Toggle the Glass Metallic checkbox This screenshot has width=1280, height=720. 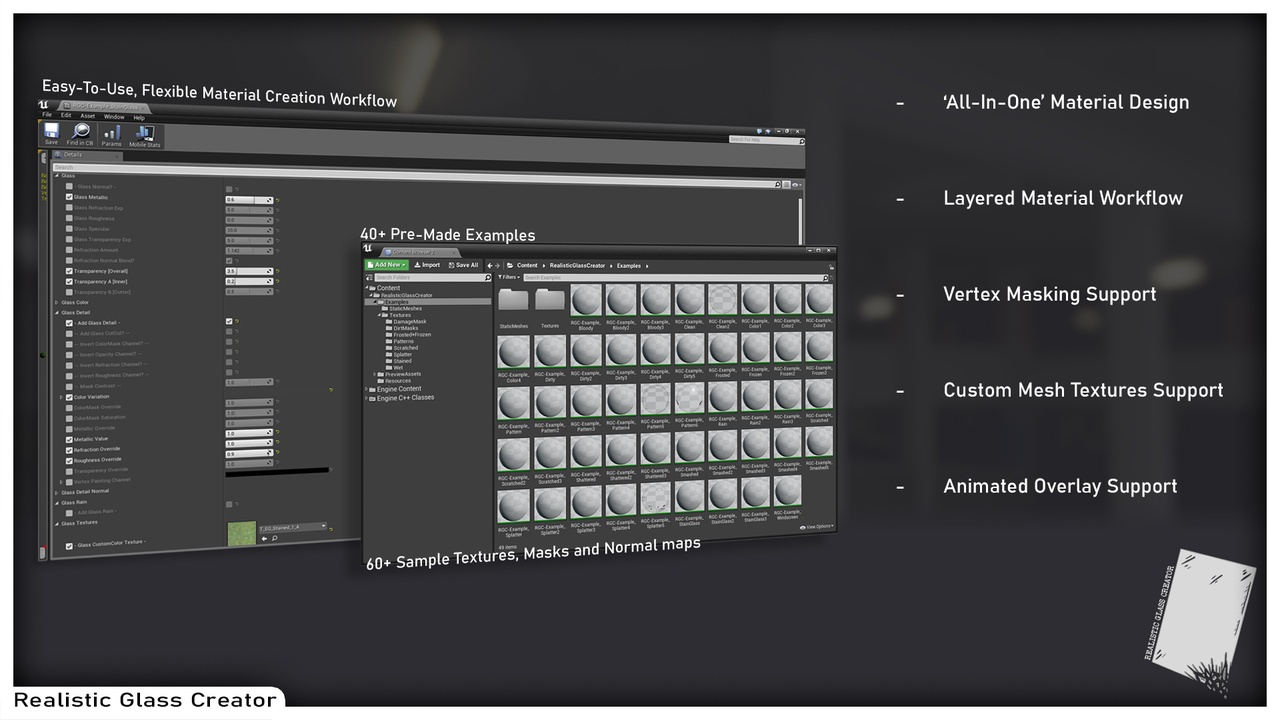[x=69, y=197]
